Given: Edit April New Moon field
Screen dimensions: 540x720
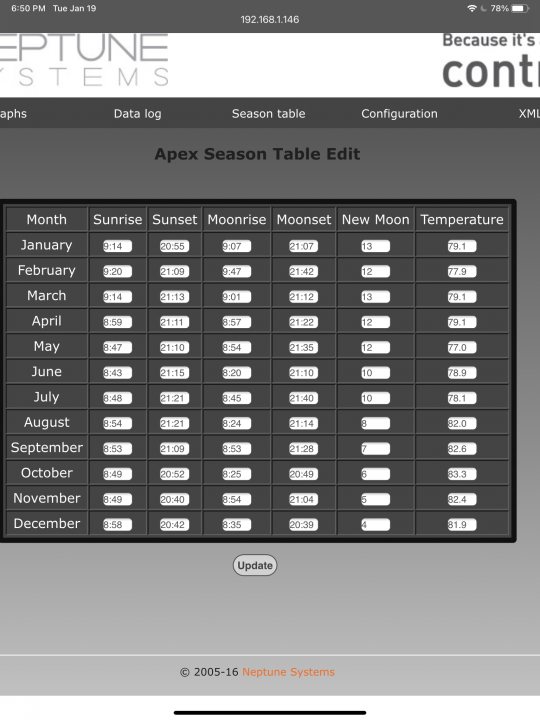Looking at the screenshot, I should pos(375,322).
